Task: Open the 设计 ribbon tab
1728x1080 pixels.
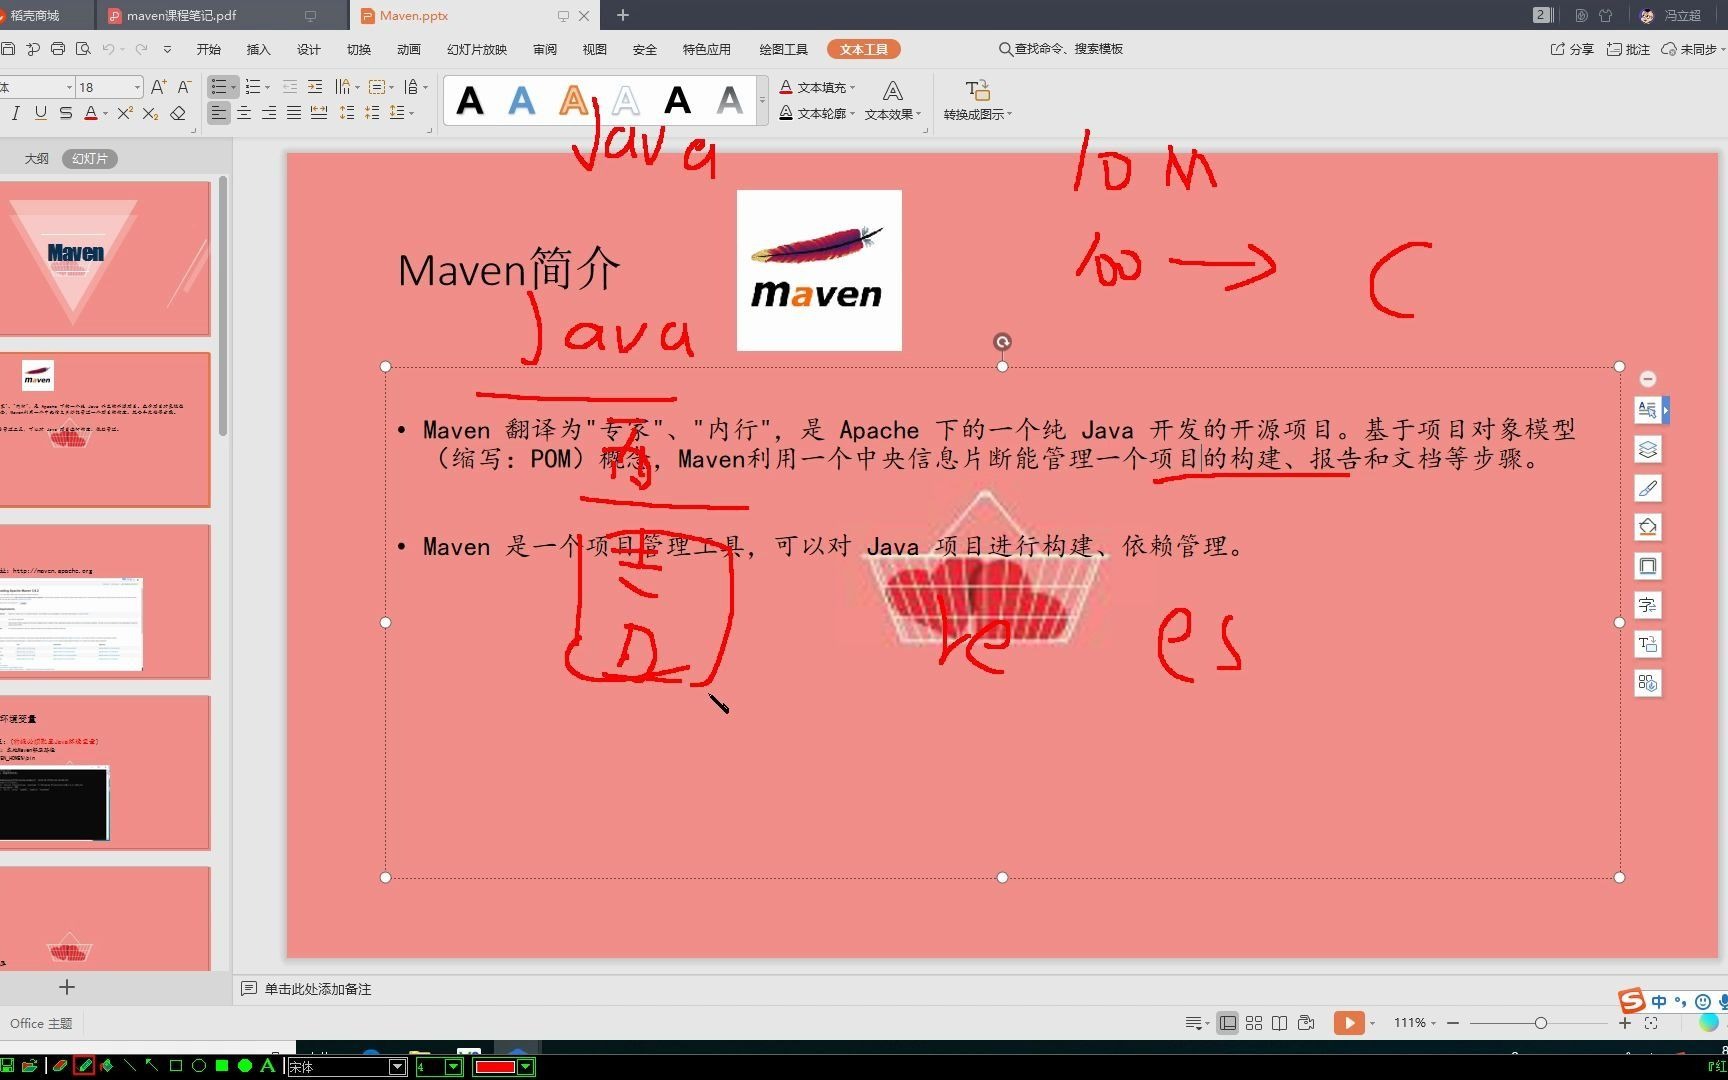Action: click(309, 49)
